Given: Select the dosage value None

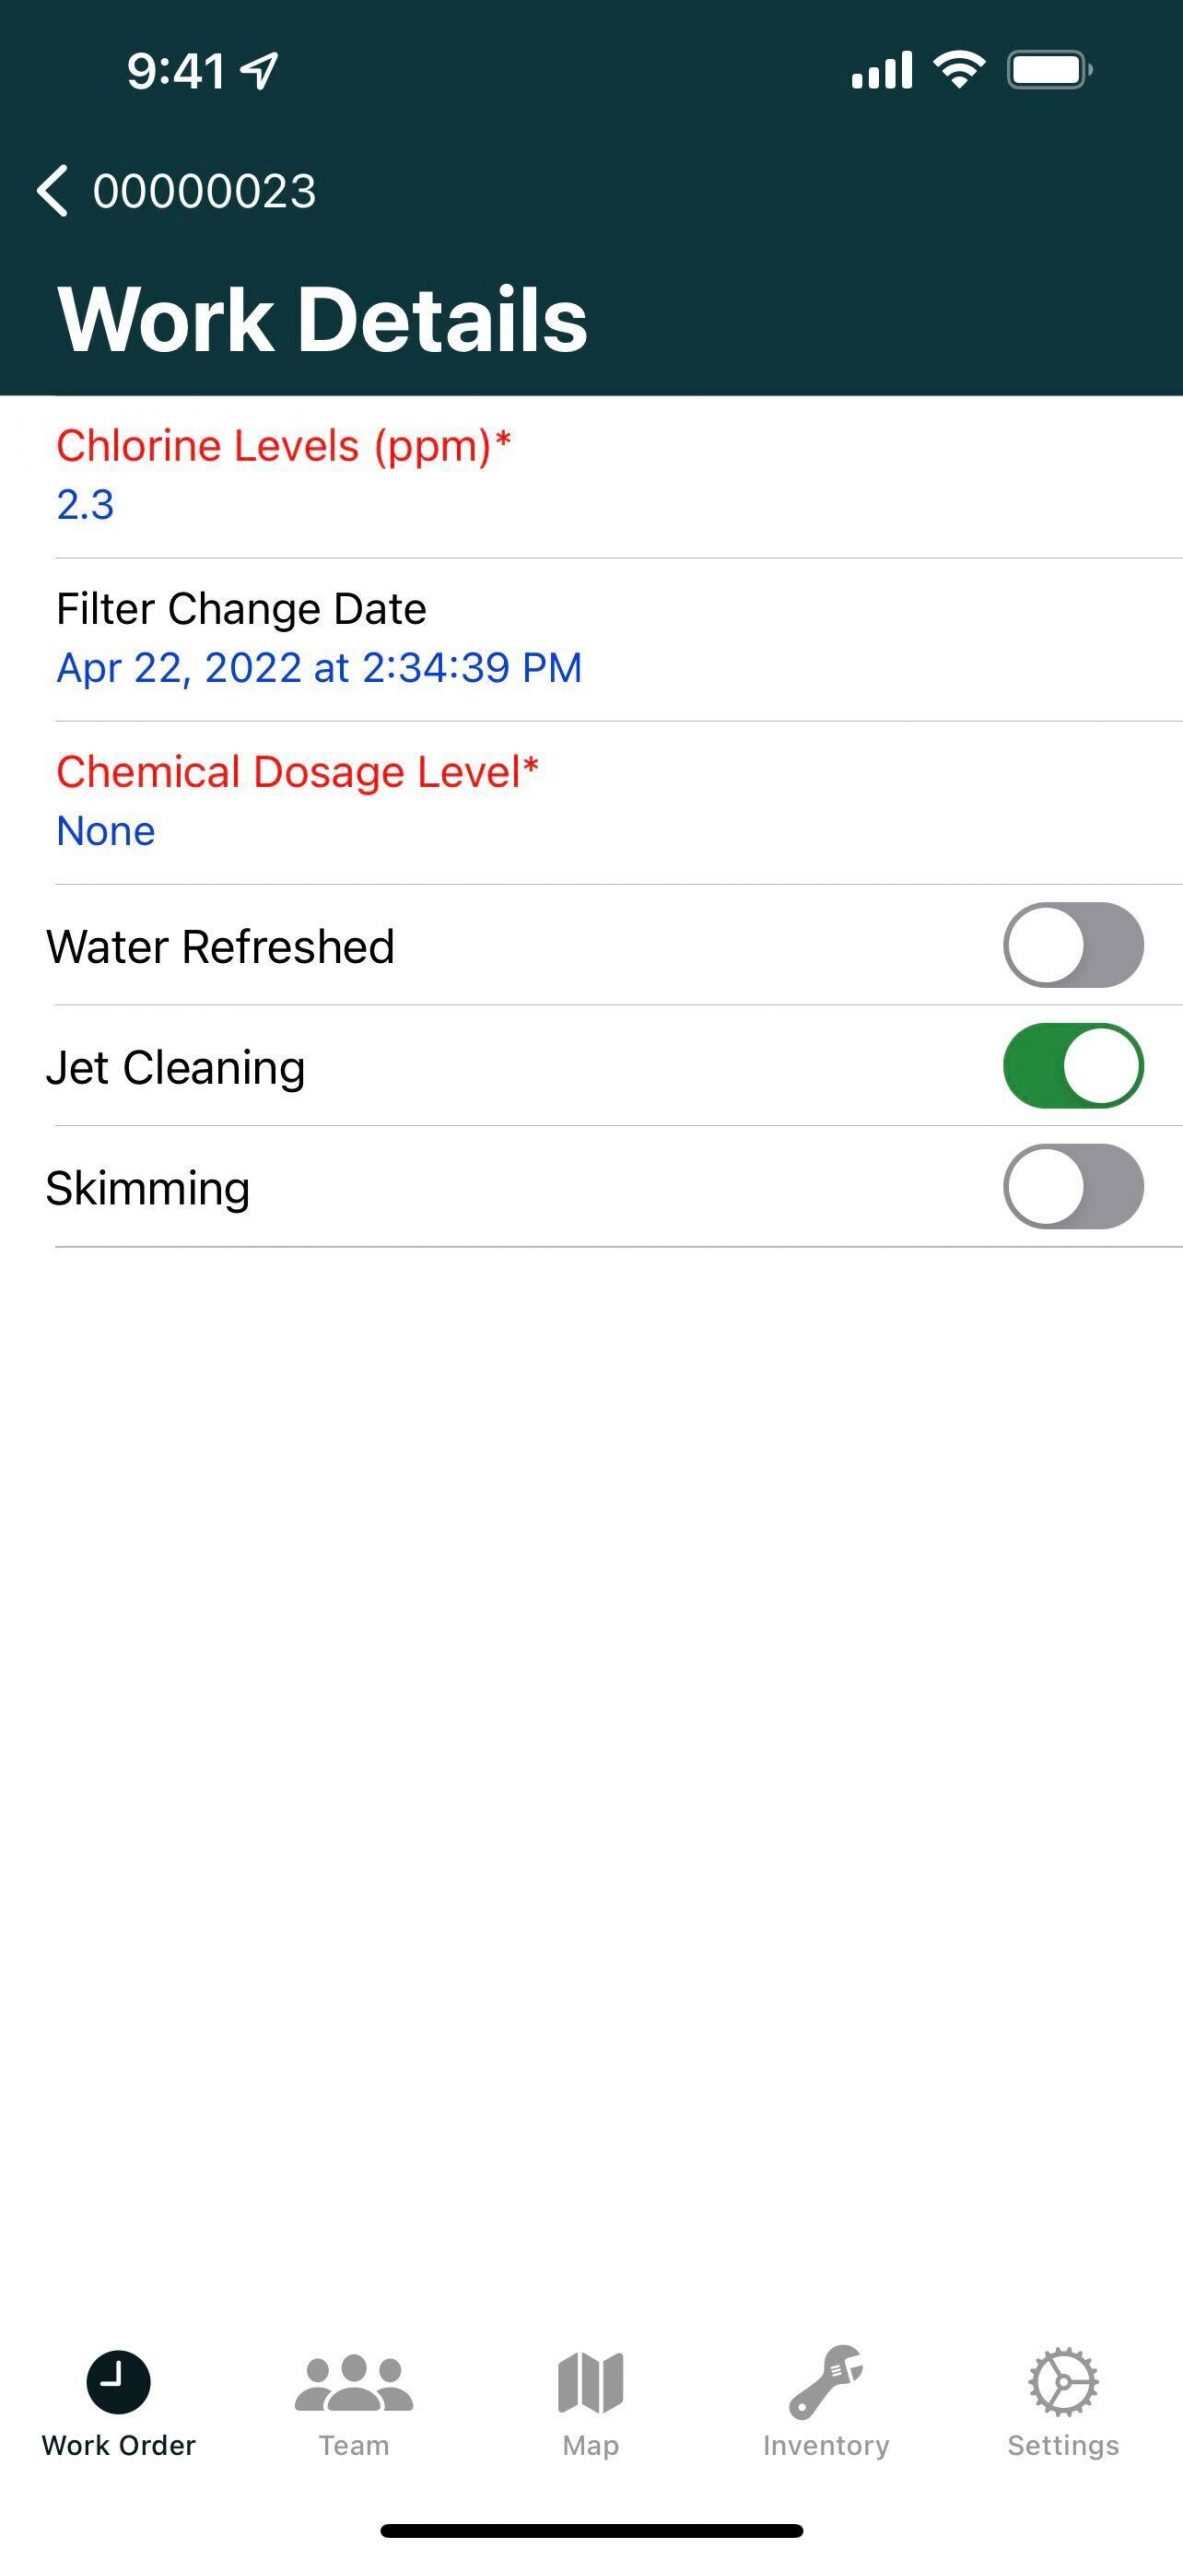Looking at the screenshot, I should coord(106,831).
